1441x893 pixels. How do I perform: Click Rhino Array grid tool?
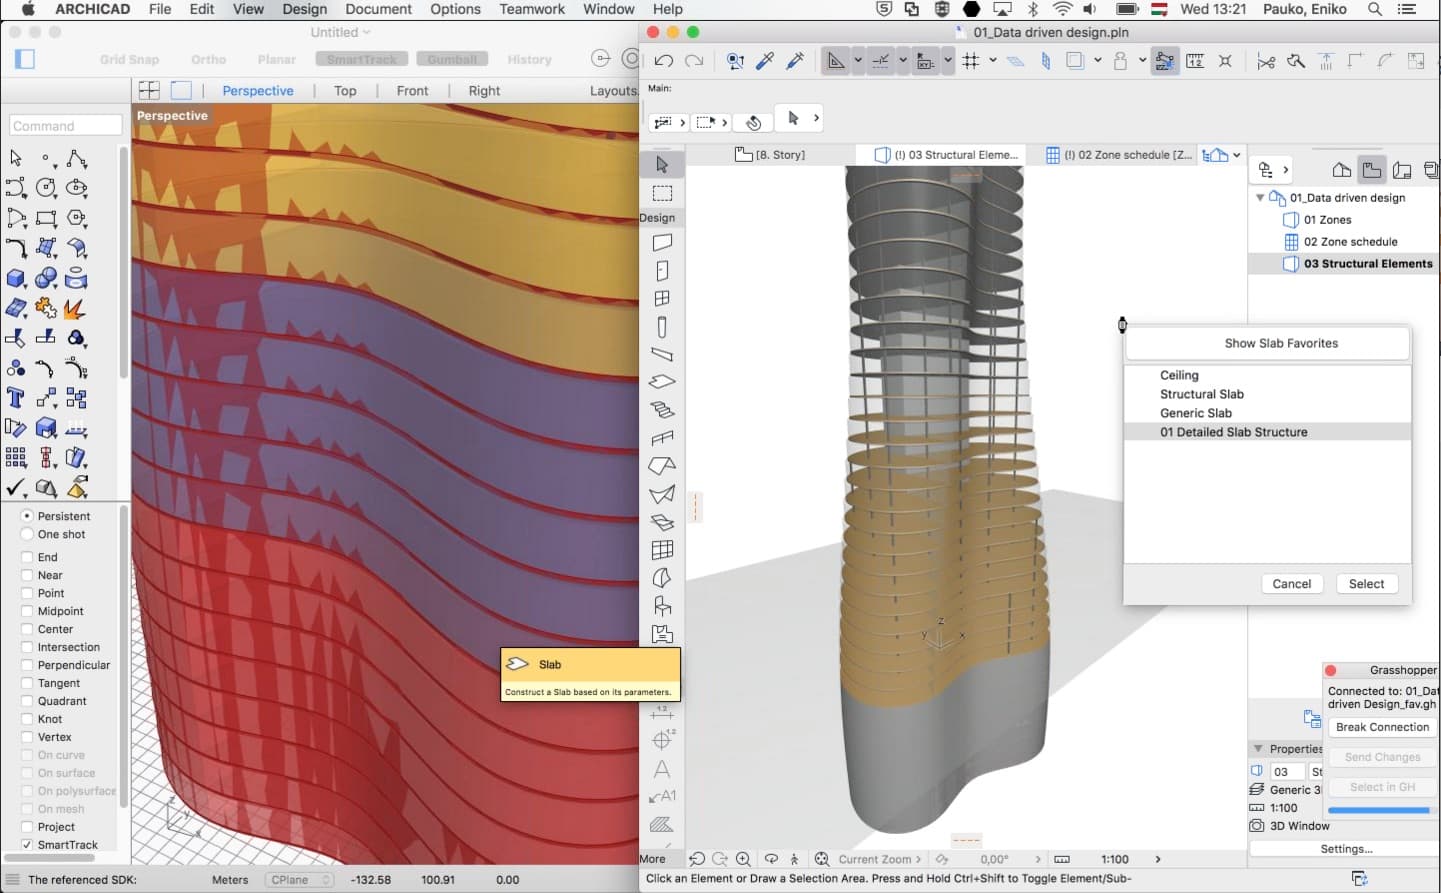click(16, 458)
